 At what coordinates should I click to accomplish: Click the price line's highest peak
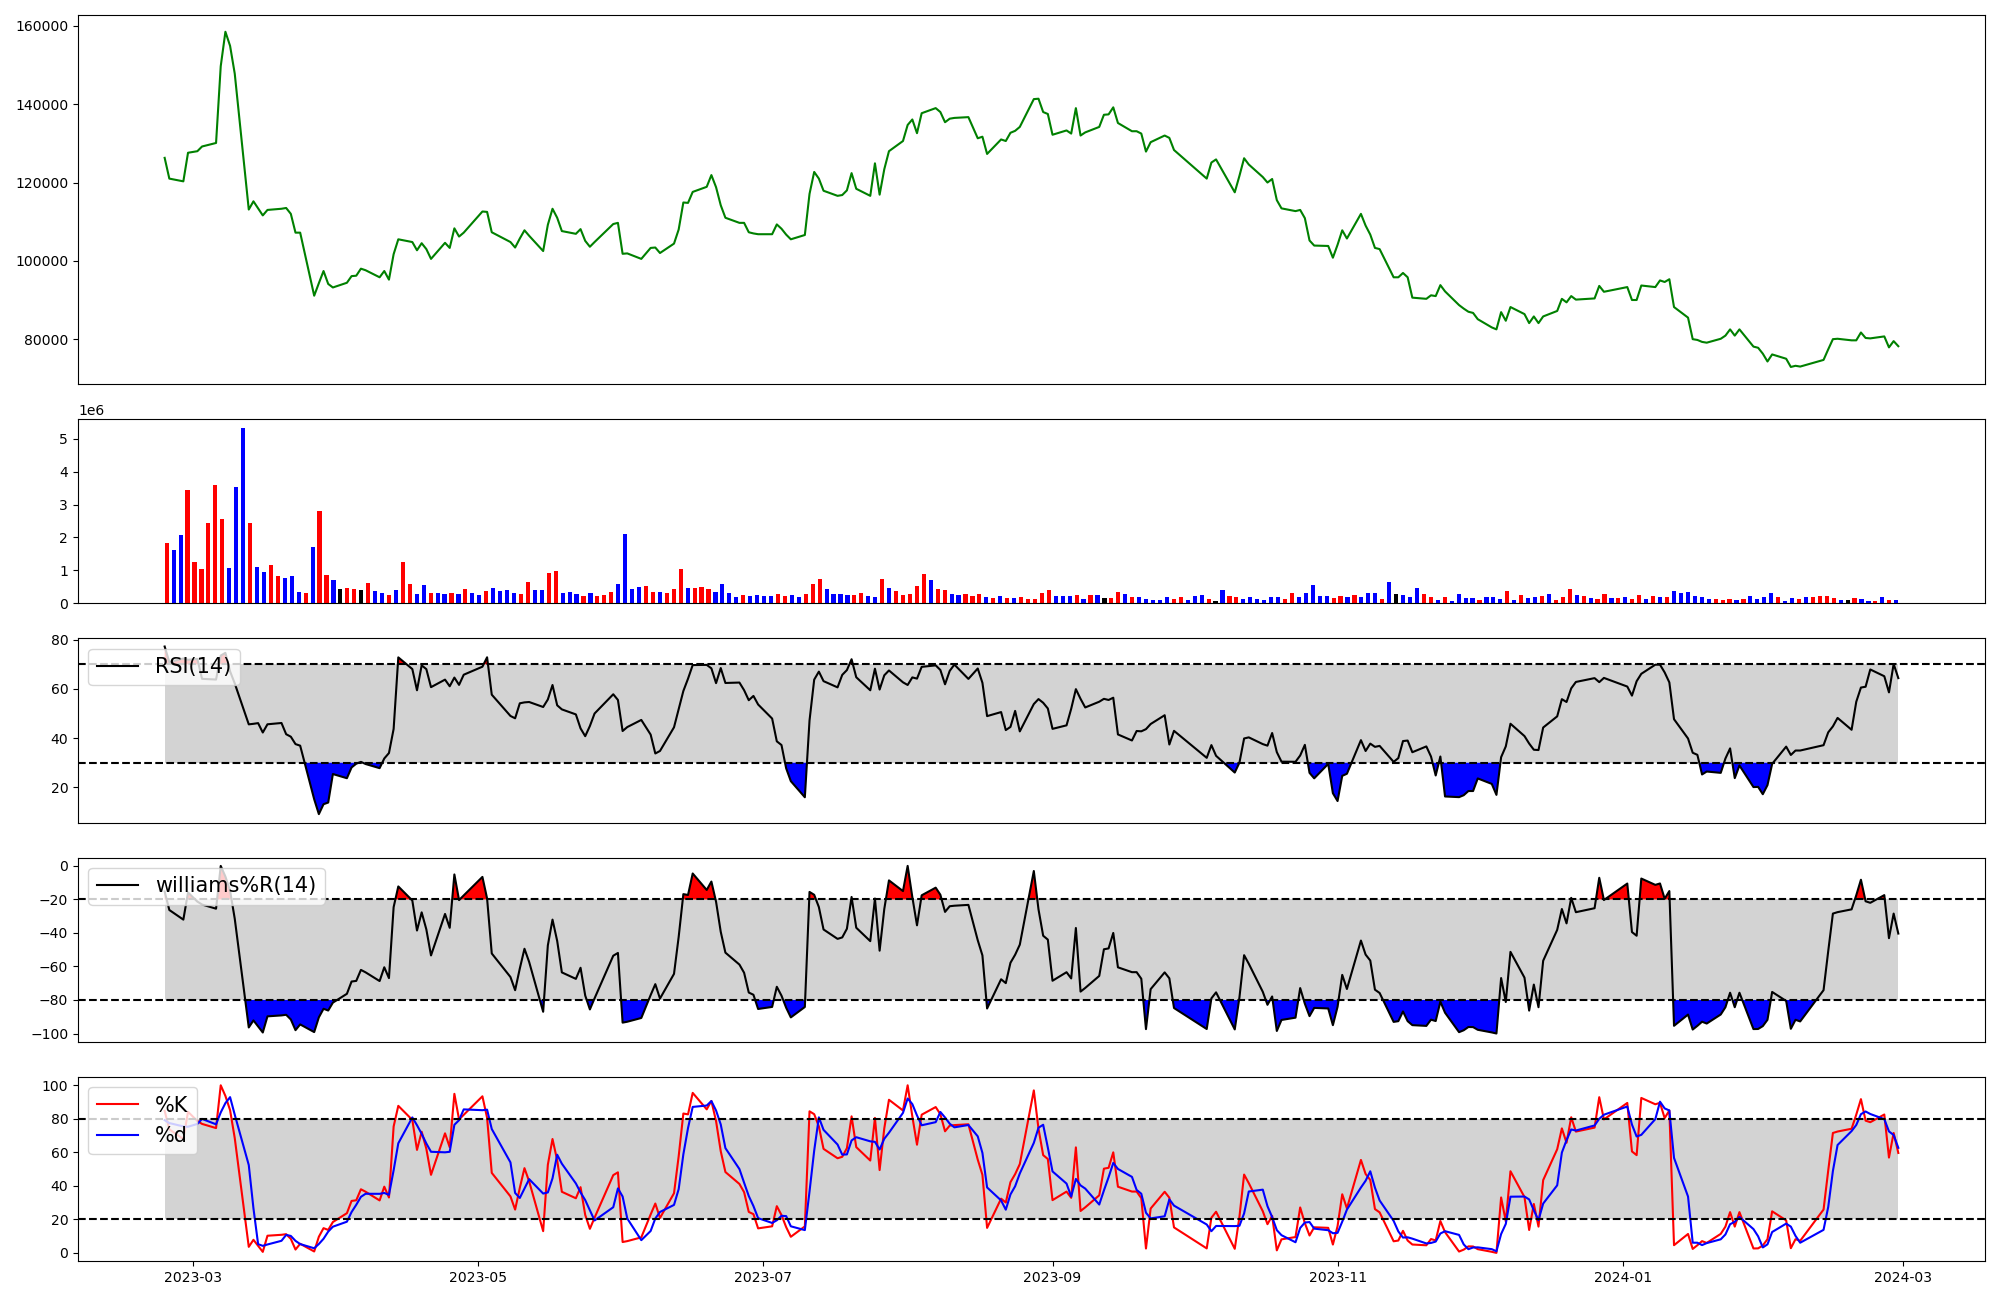pyautogui.click(x=225, y=32)
